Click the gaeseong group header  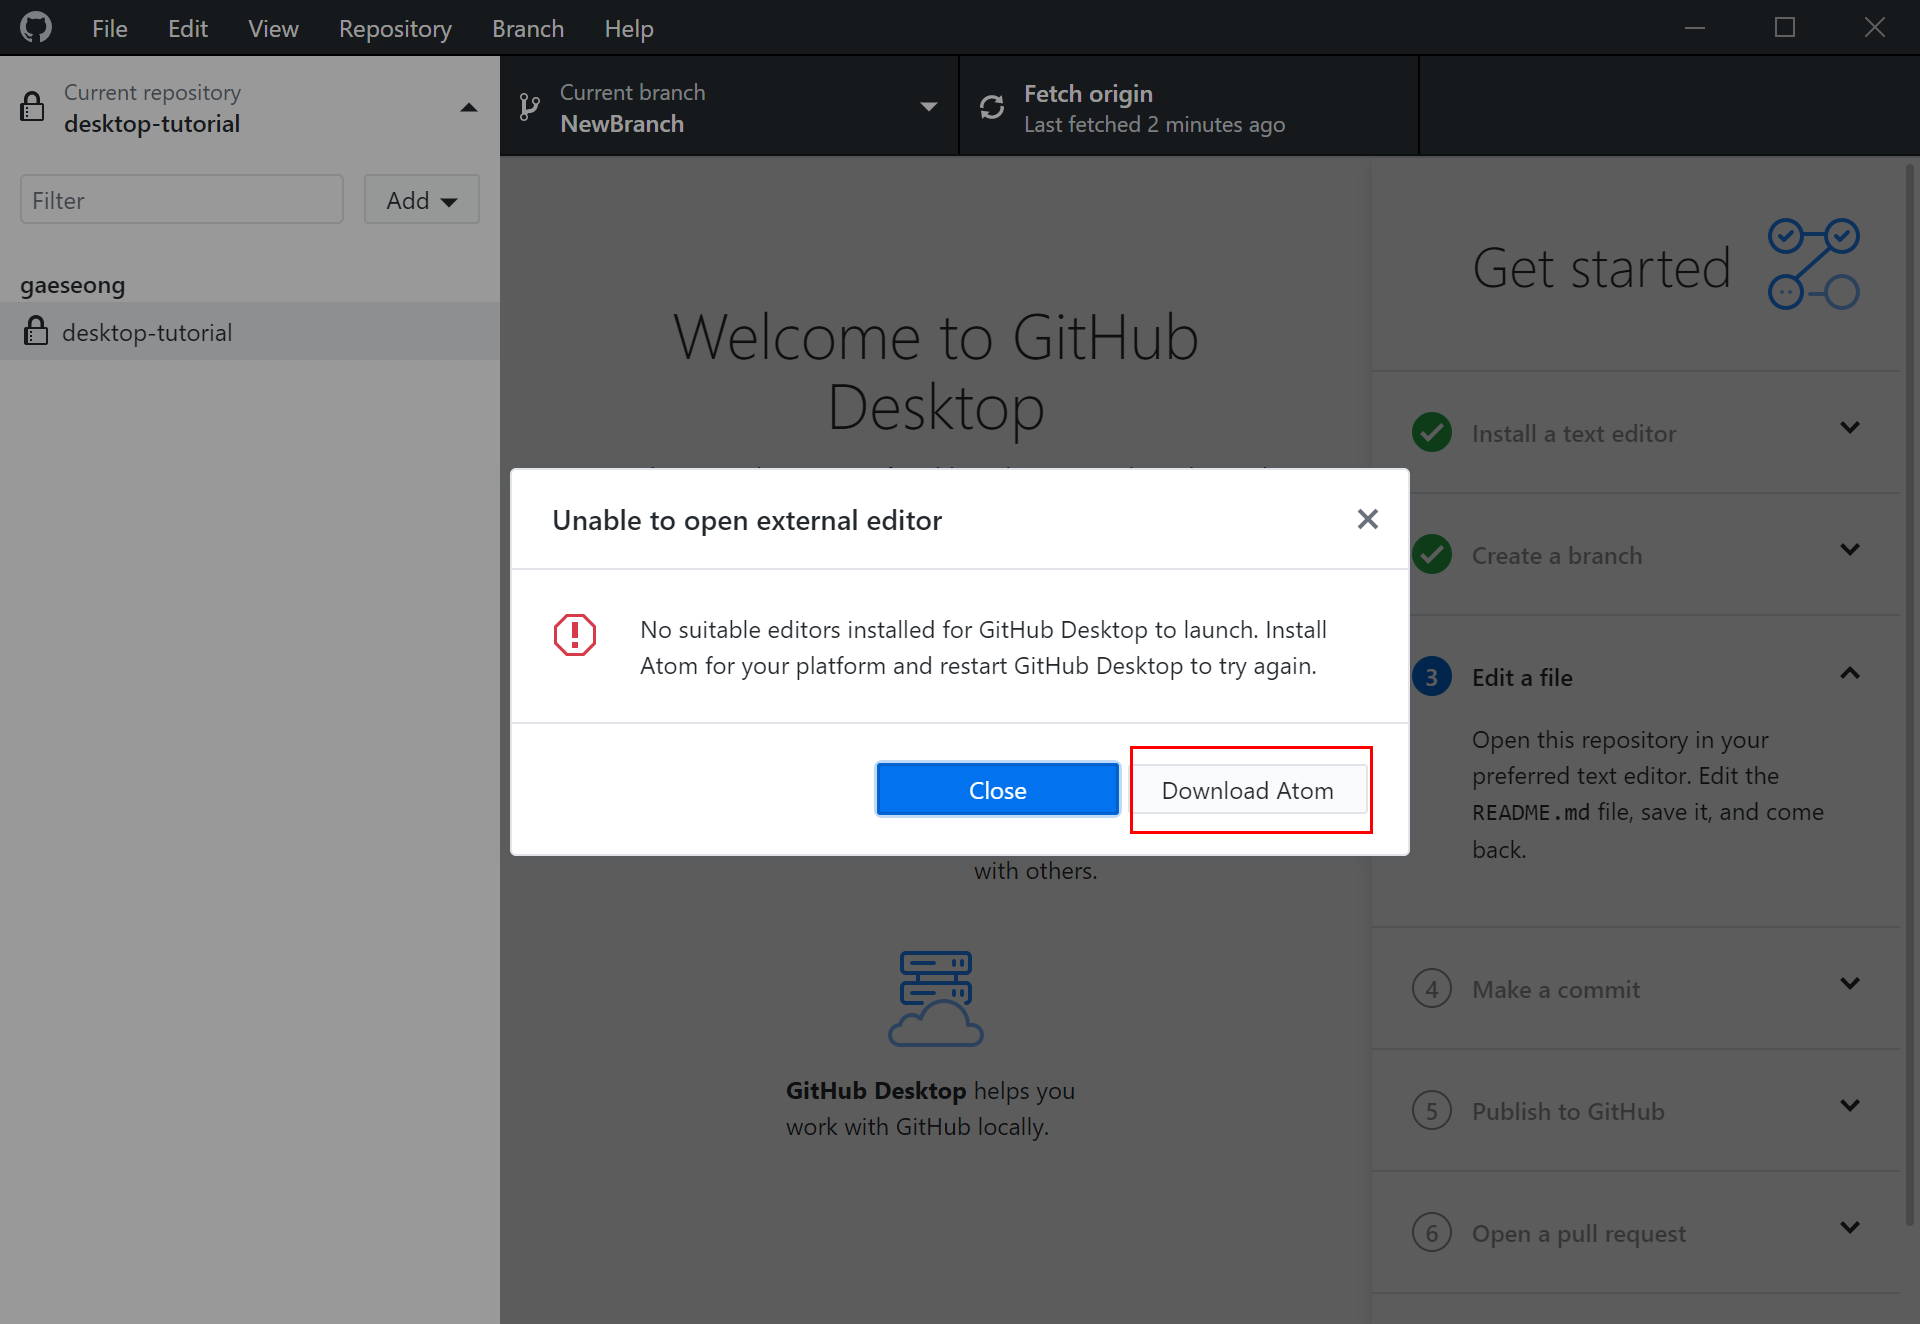(x=73, y=286)
